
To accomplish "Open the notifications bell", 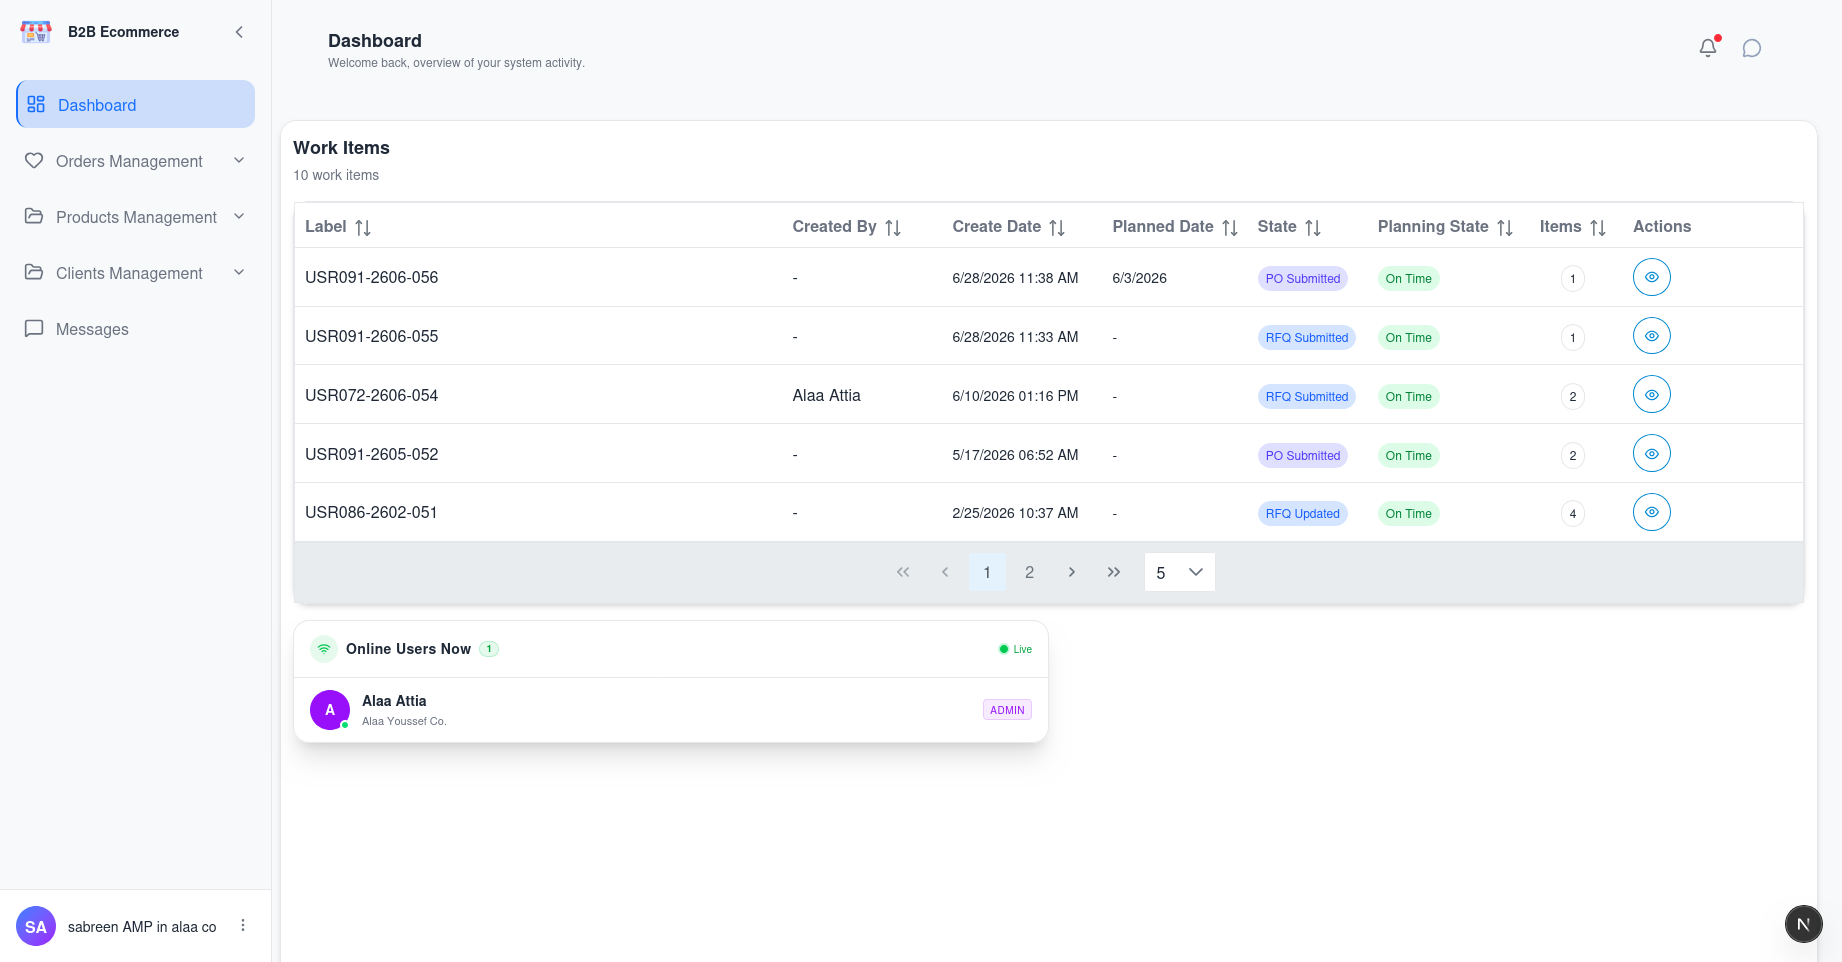I will click(x=1708, y=48).
